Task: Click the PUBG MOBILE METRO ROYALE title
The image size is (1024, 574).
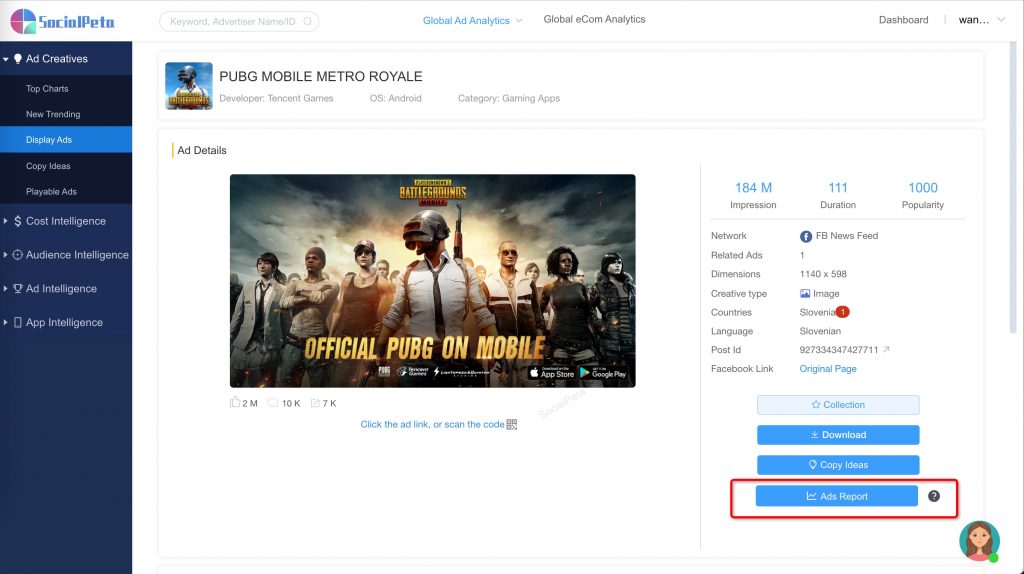Action: (x=321, y=76)
